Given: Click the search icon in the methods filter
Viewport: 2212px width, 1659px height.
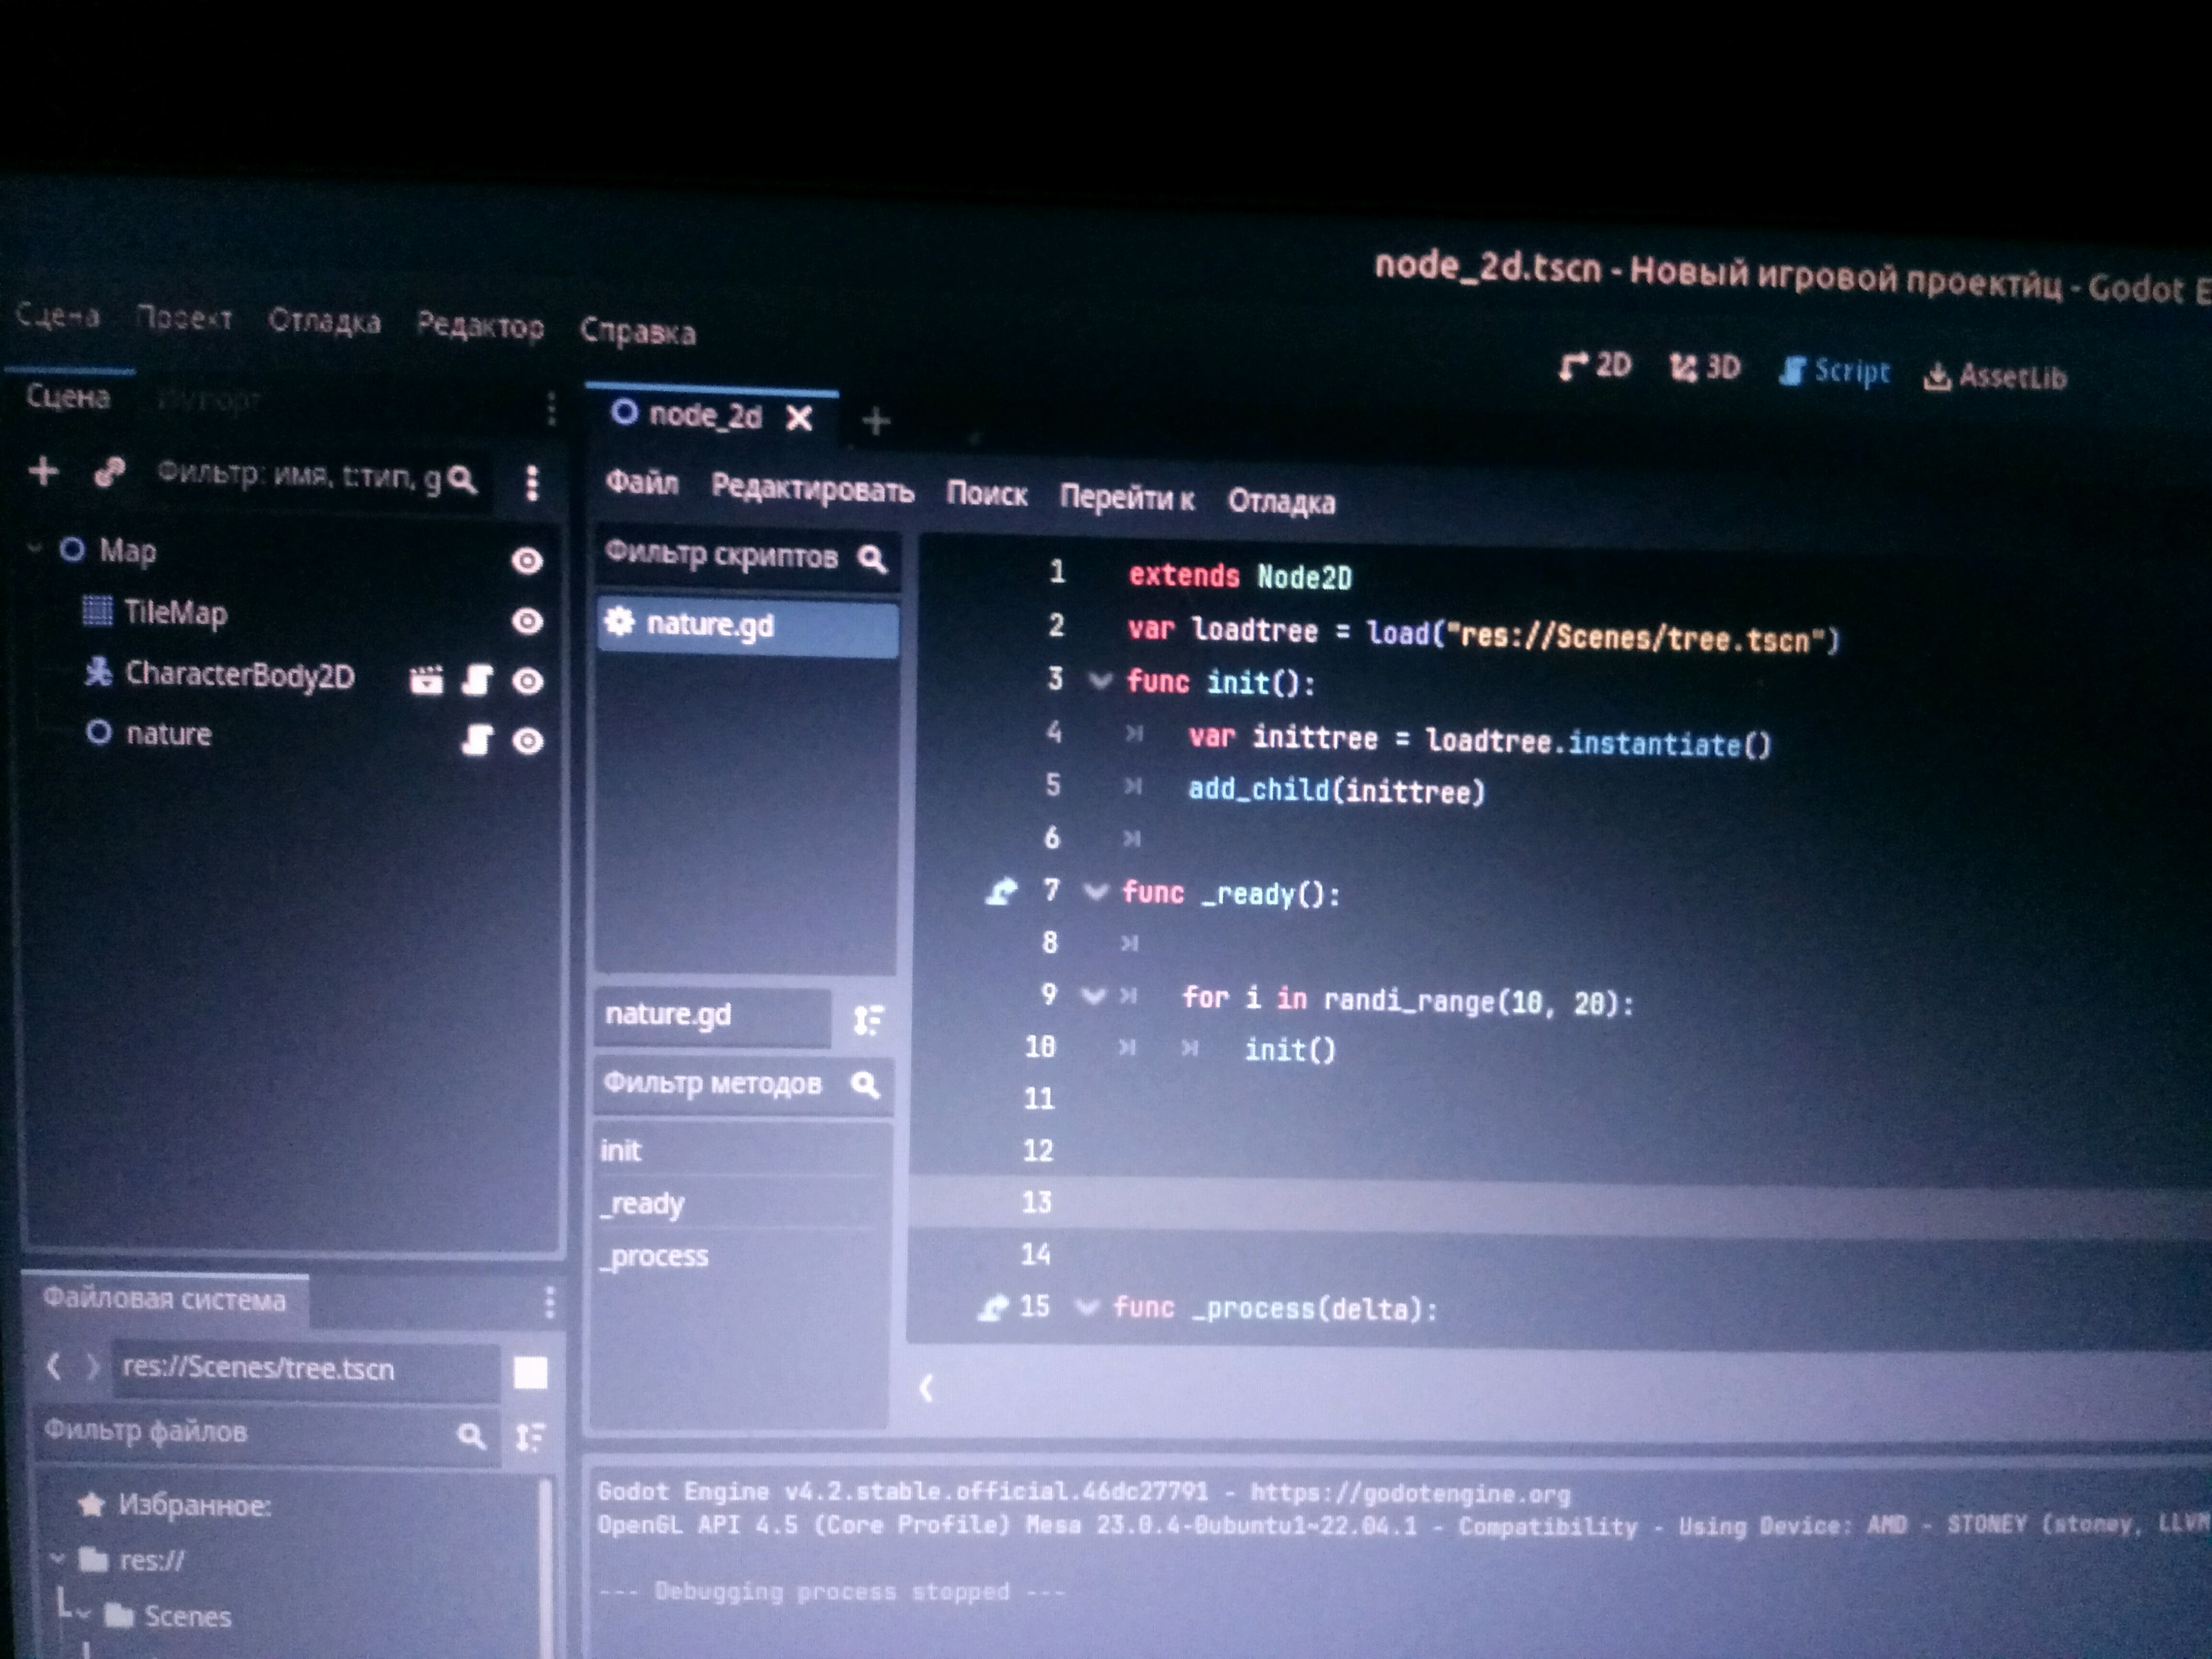Looking at the screenshot, I should (x=865, y=1085).
